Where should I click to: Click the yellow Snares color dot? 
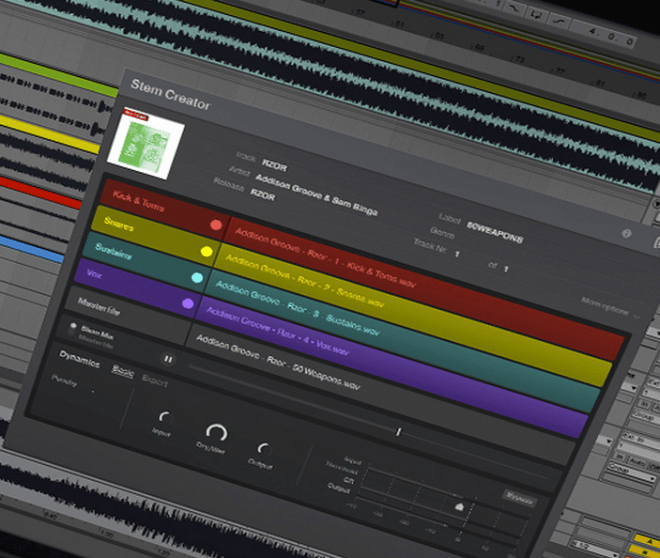206,252
